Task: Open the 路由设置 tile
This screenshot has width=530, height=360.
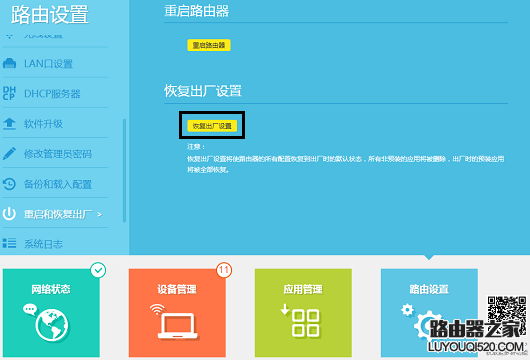Action: 429,313
